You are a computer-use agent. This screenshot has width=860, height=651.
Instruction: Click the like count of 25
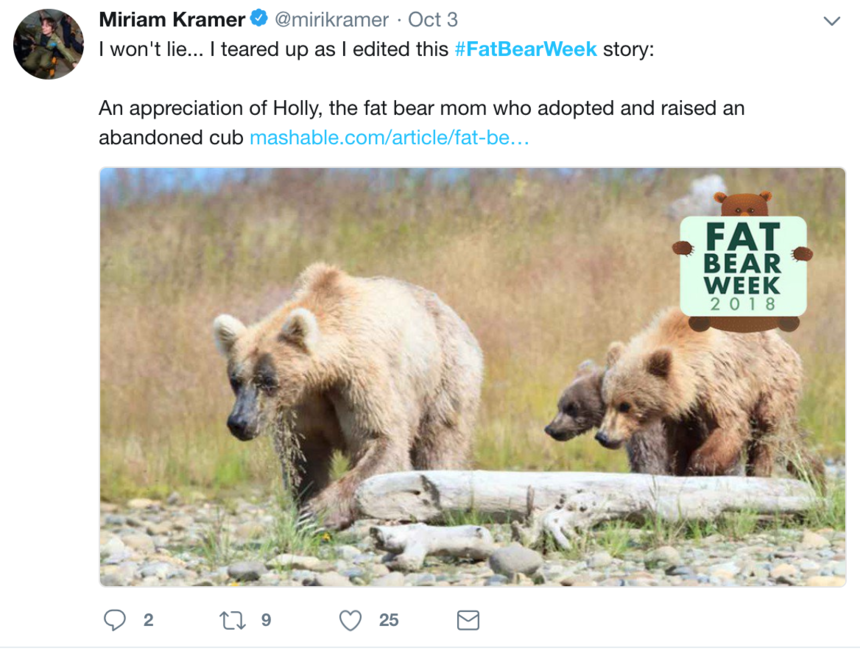(388, 620)
